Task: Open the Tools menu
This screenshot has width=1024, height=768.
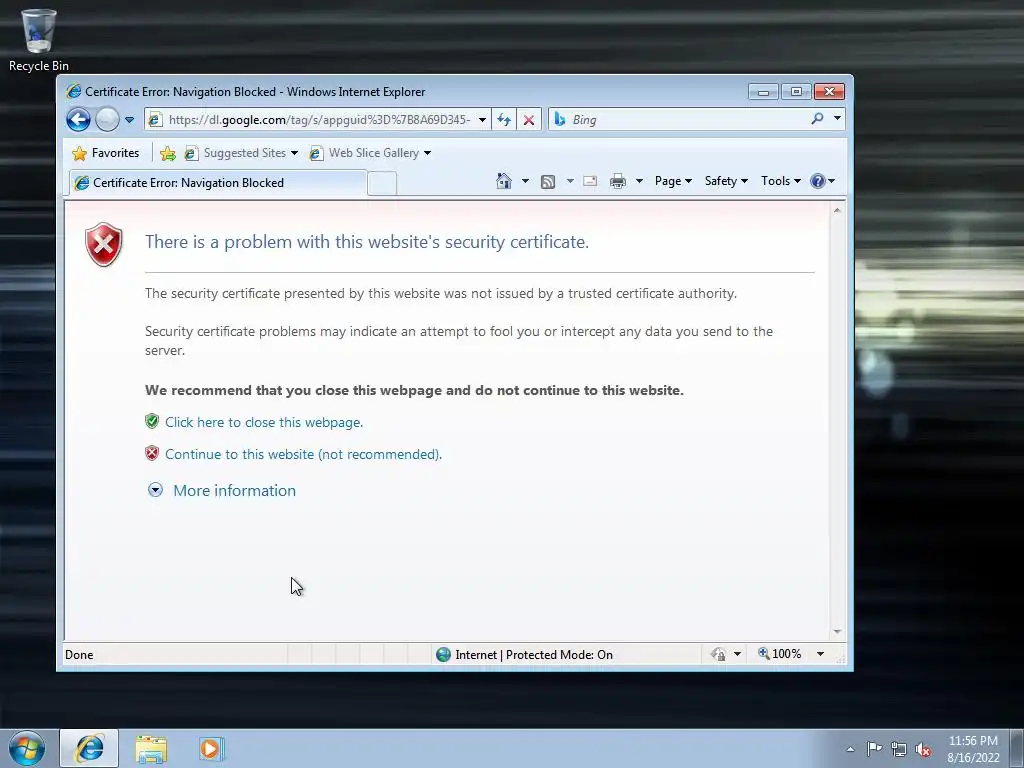Action: click(780, 181)
